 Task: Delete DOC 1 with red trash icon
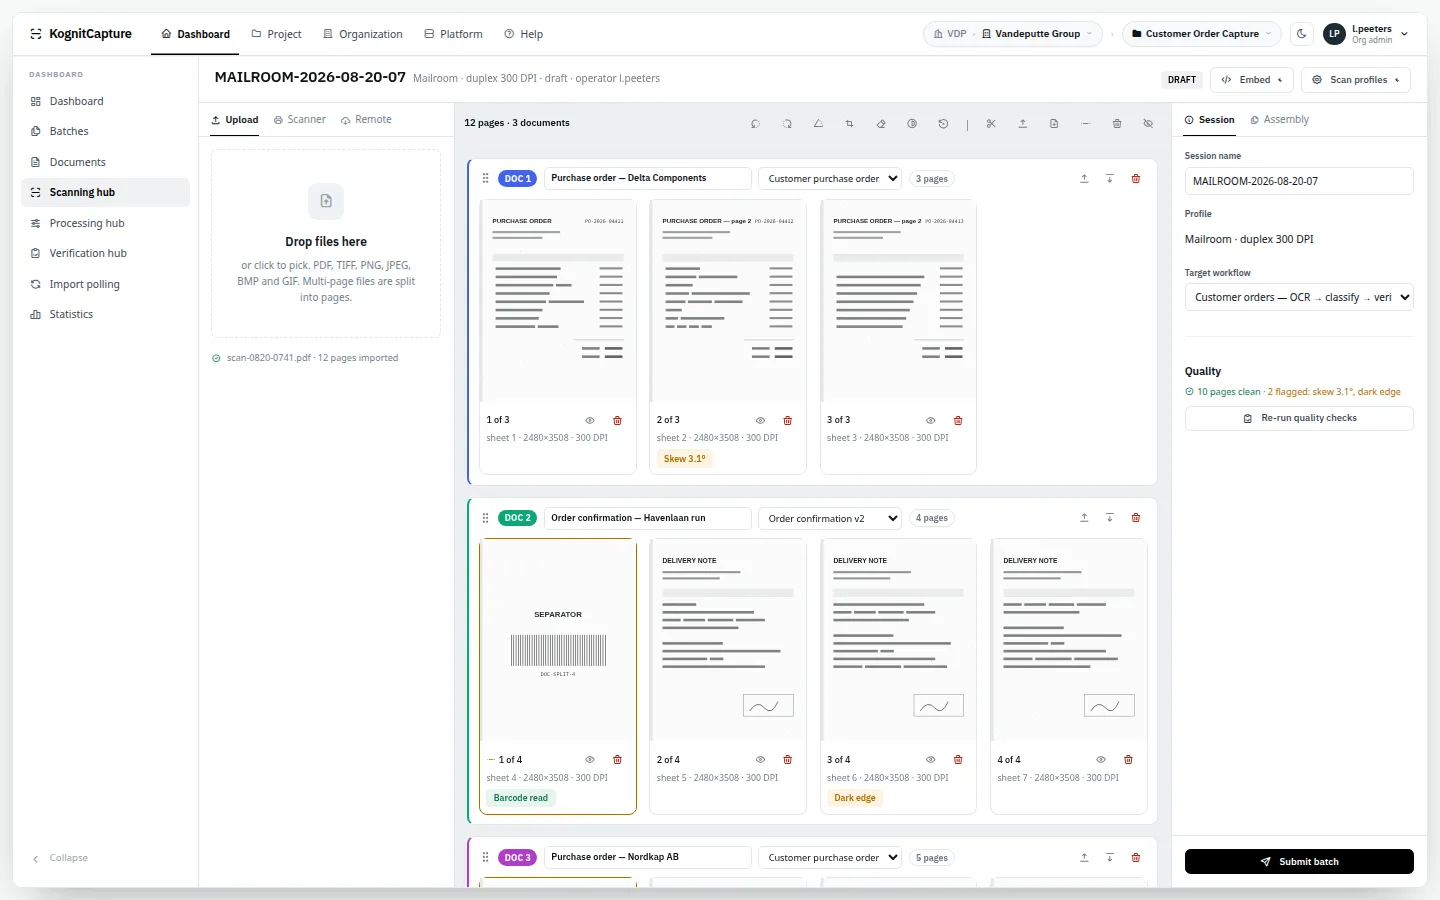point(1136,179)
